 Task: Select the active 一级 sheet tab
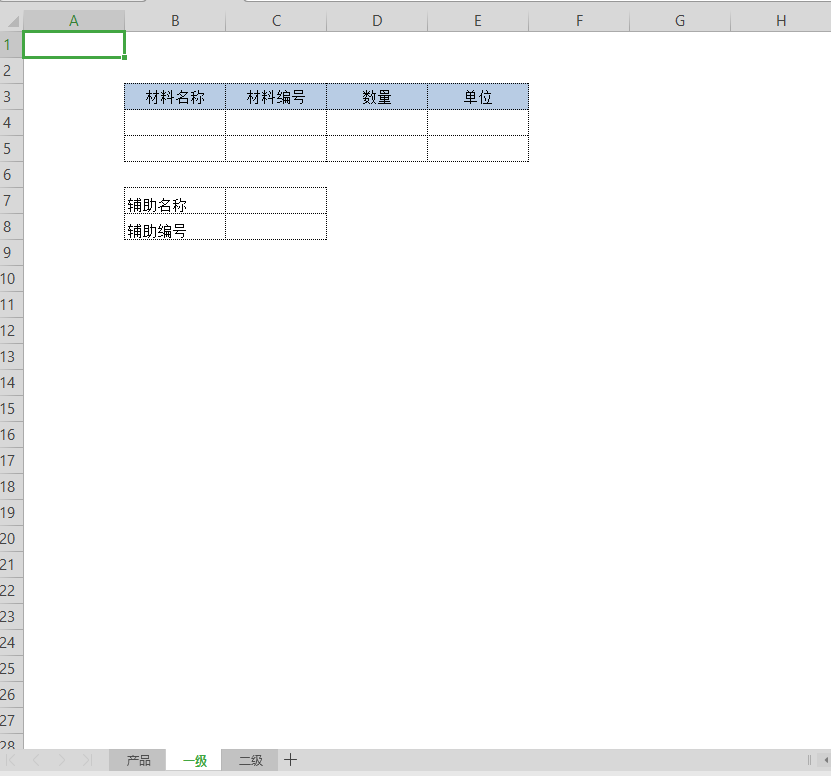click(195, 761)
